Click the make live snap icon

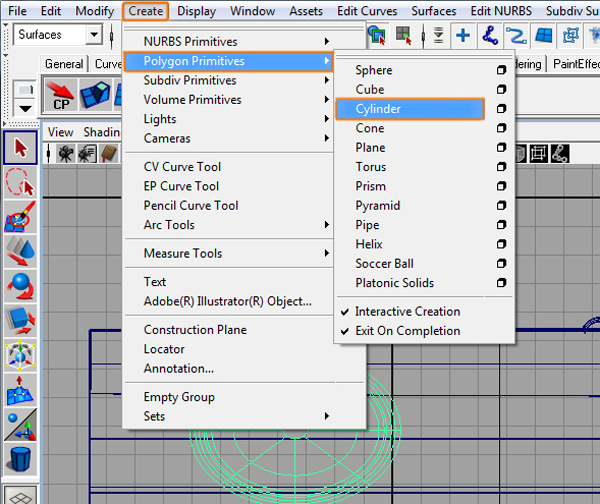point(570,36)
